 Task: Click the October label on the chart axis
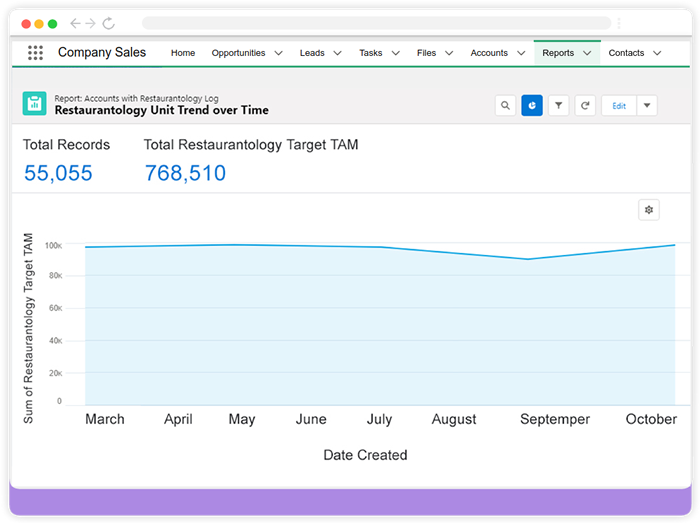[651, 419]
